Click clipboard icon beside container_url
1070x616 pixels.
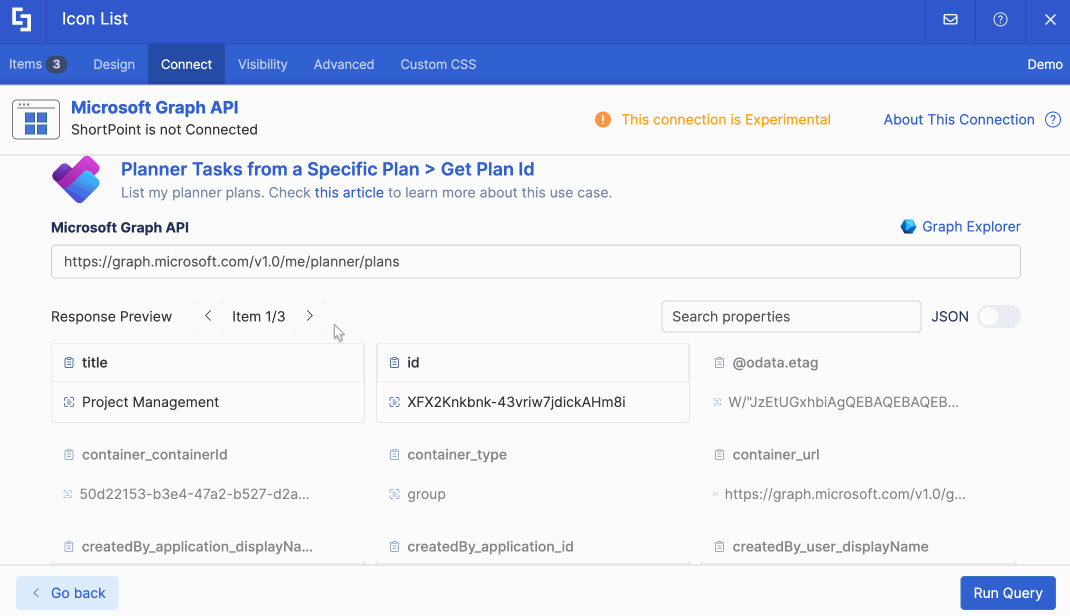(719, 454)
